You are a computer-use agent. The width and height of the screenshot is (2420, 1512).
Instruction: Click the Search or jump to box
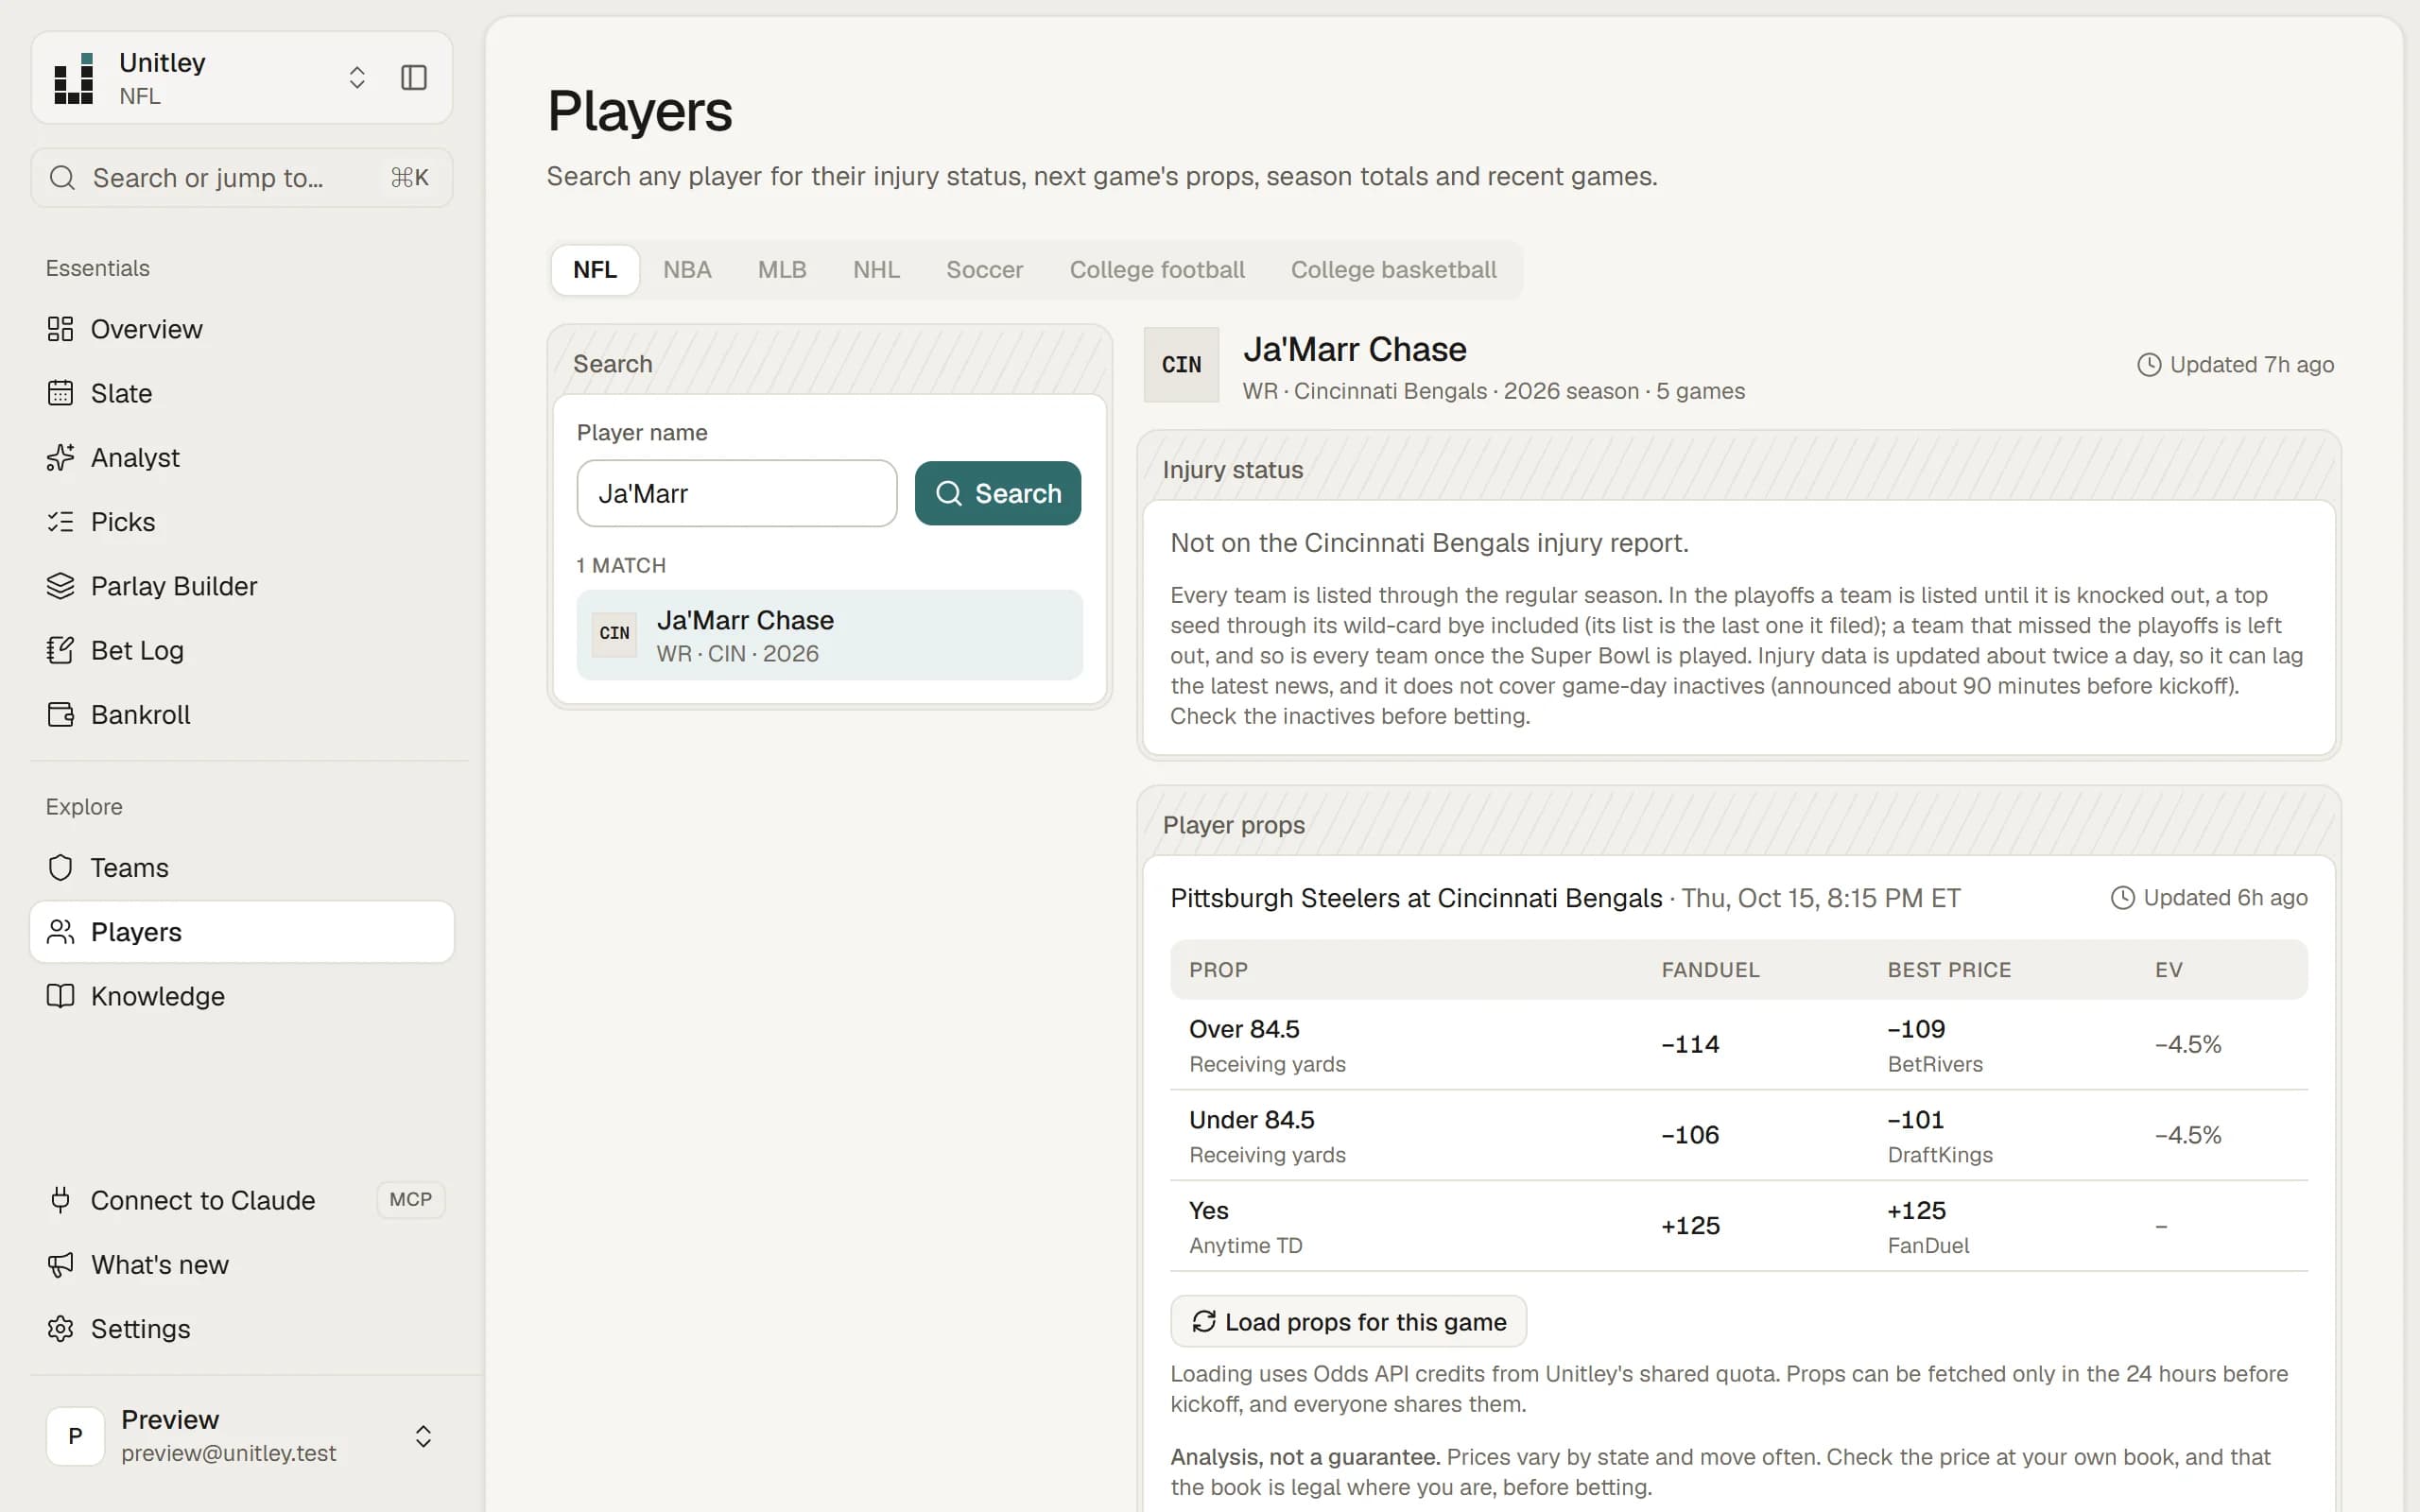pyautogui.click(x=242, y=178)
